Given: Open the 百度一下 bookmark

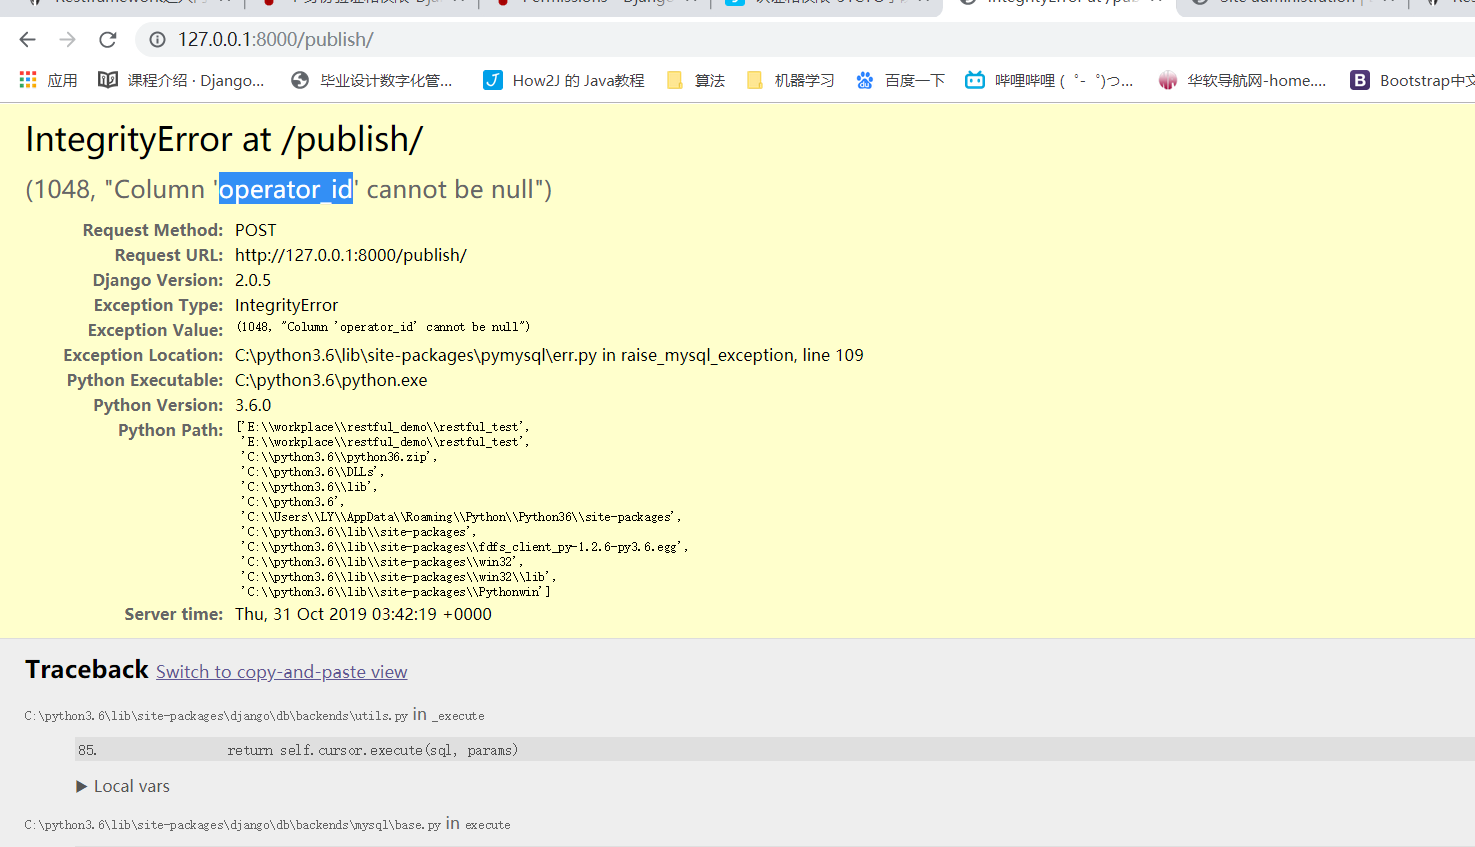Looking at the screenshot, I should coord(900,80).
